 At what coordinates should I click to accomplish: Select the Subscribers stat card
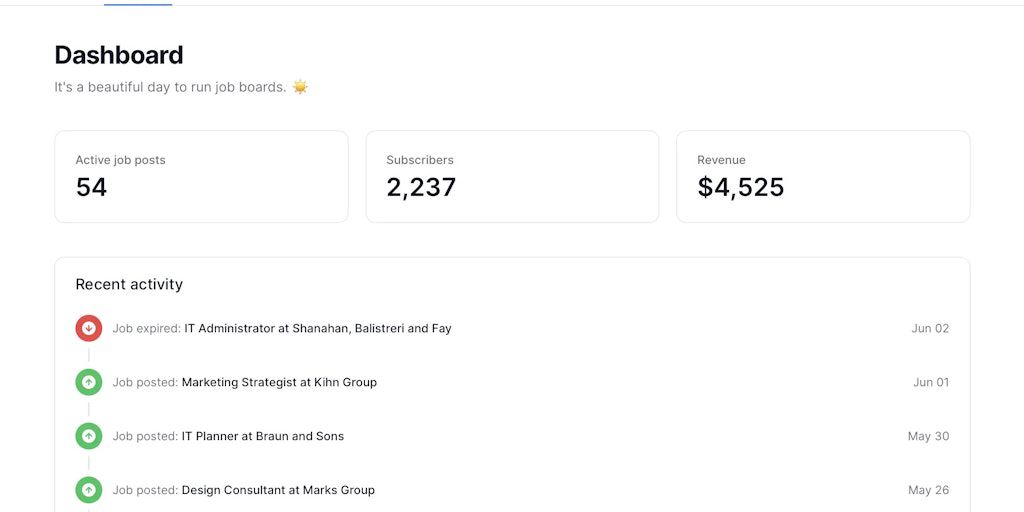click(x=512, y=176)
